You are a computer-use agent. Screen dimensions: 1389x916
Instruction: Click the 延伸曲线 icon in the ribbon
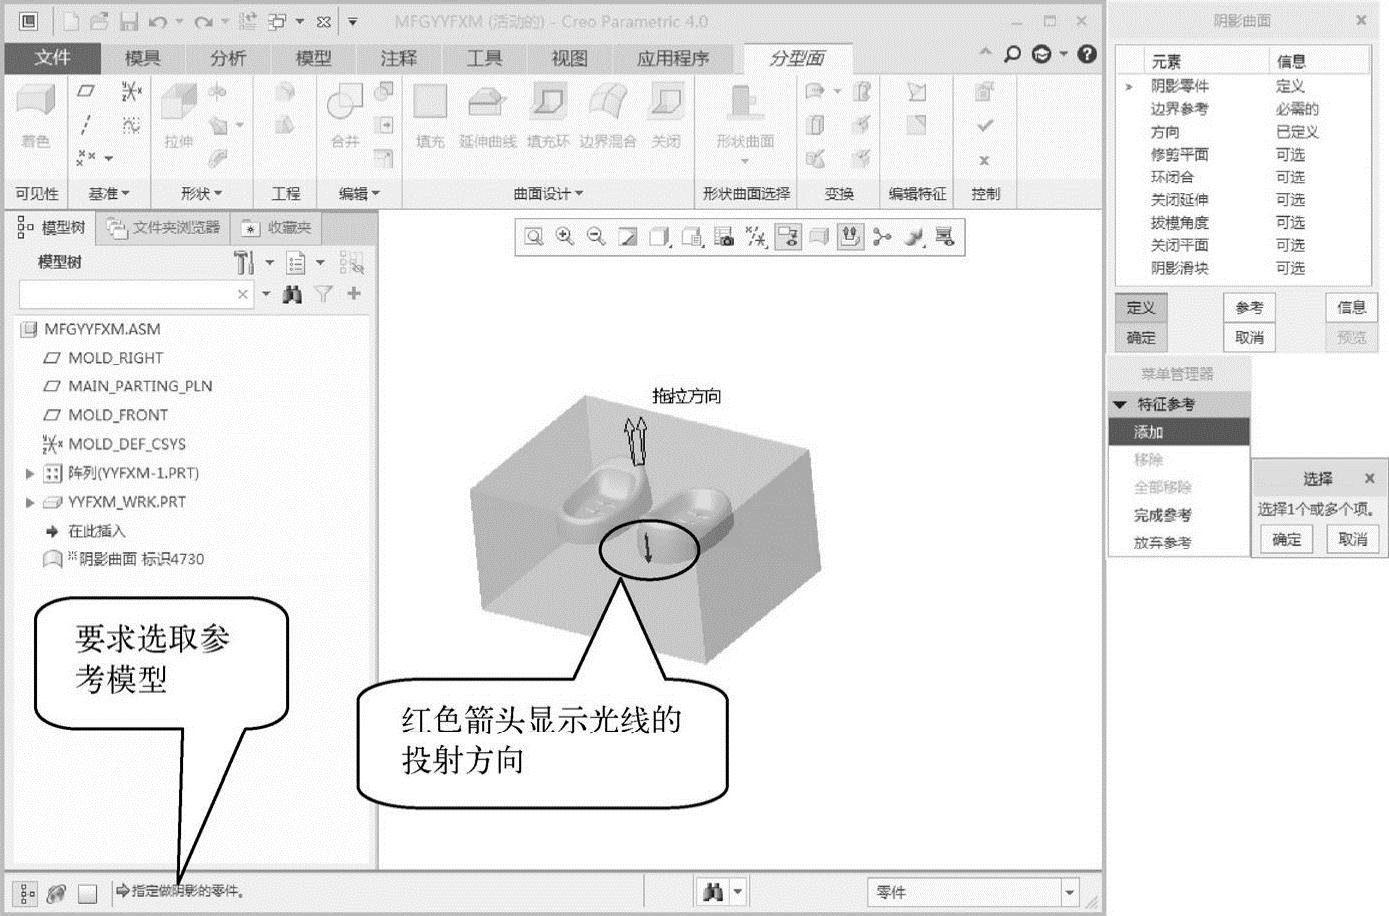coord(487,102)
